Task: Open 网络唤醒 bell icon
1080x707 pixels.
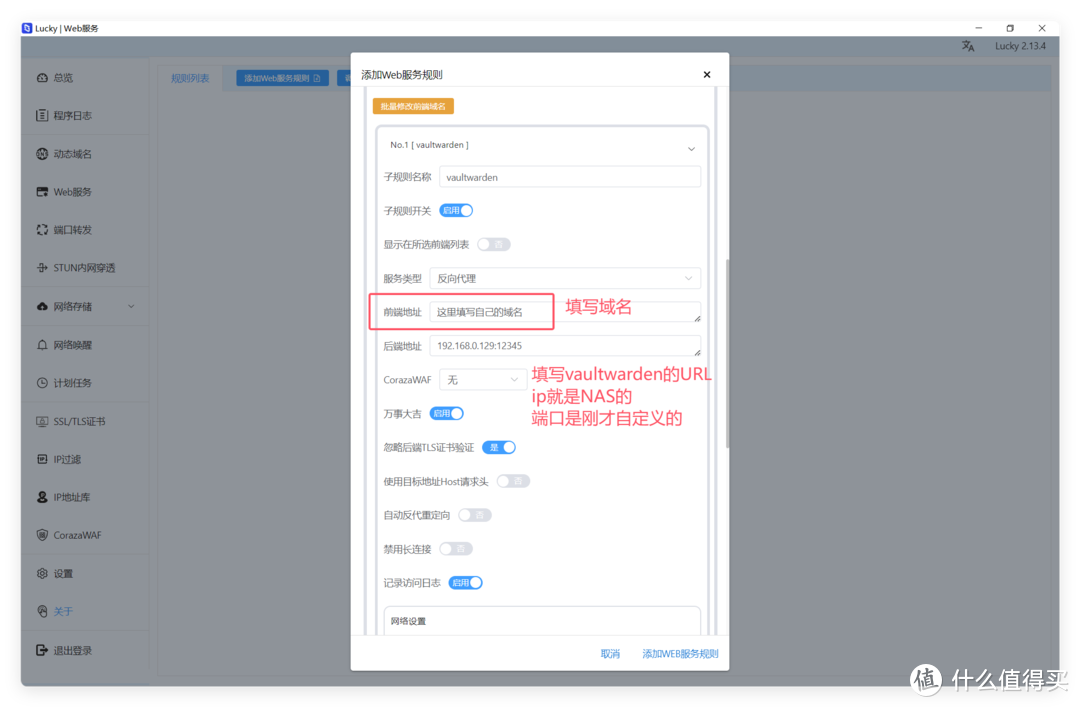Action: click(x=42, y=345)
